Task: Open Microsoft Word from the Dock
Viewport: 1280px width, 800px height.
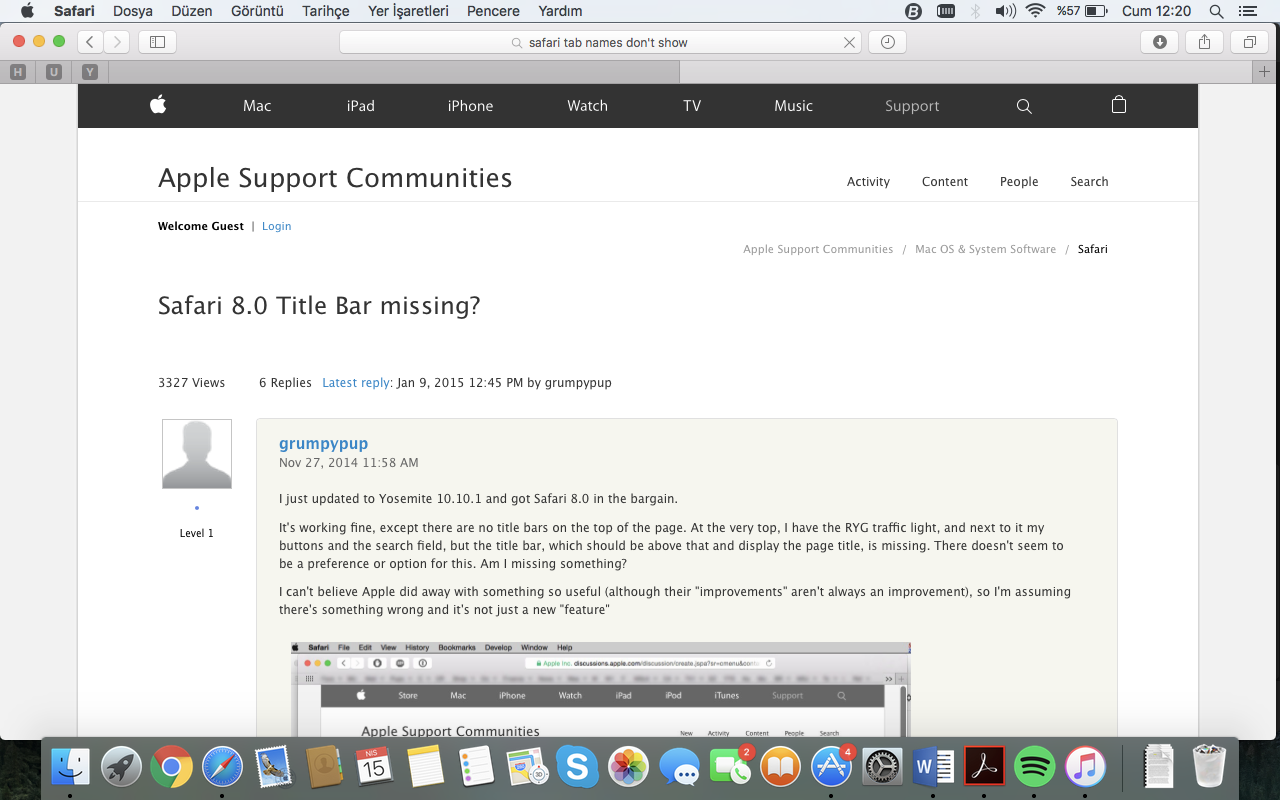Action: 933,767
